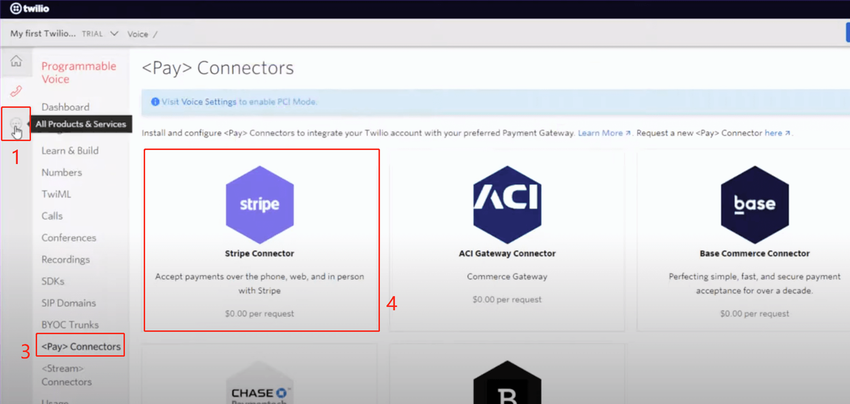Screen dimensions: 850x404
Task: Open BYOC Trunks in sidebar
Action: pyautogui.click(x=70, y=324)
